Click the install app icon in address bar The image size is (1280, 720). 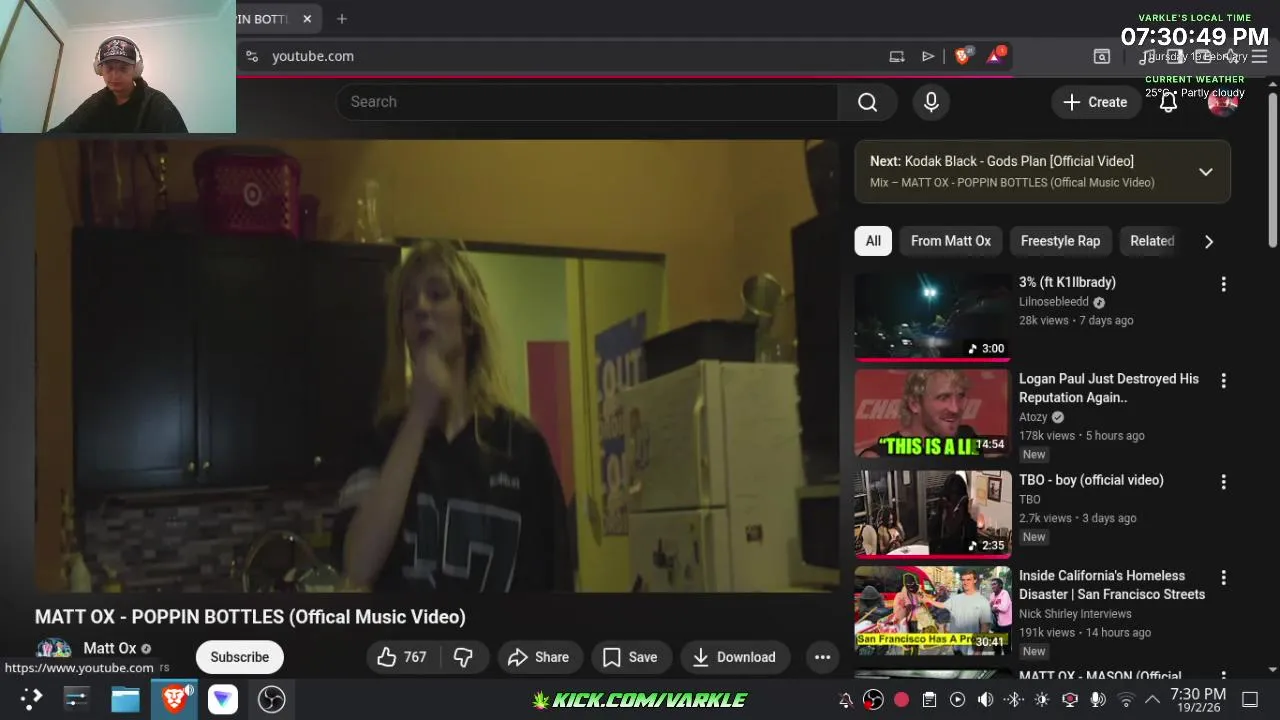click(897, 56)
